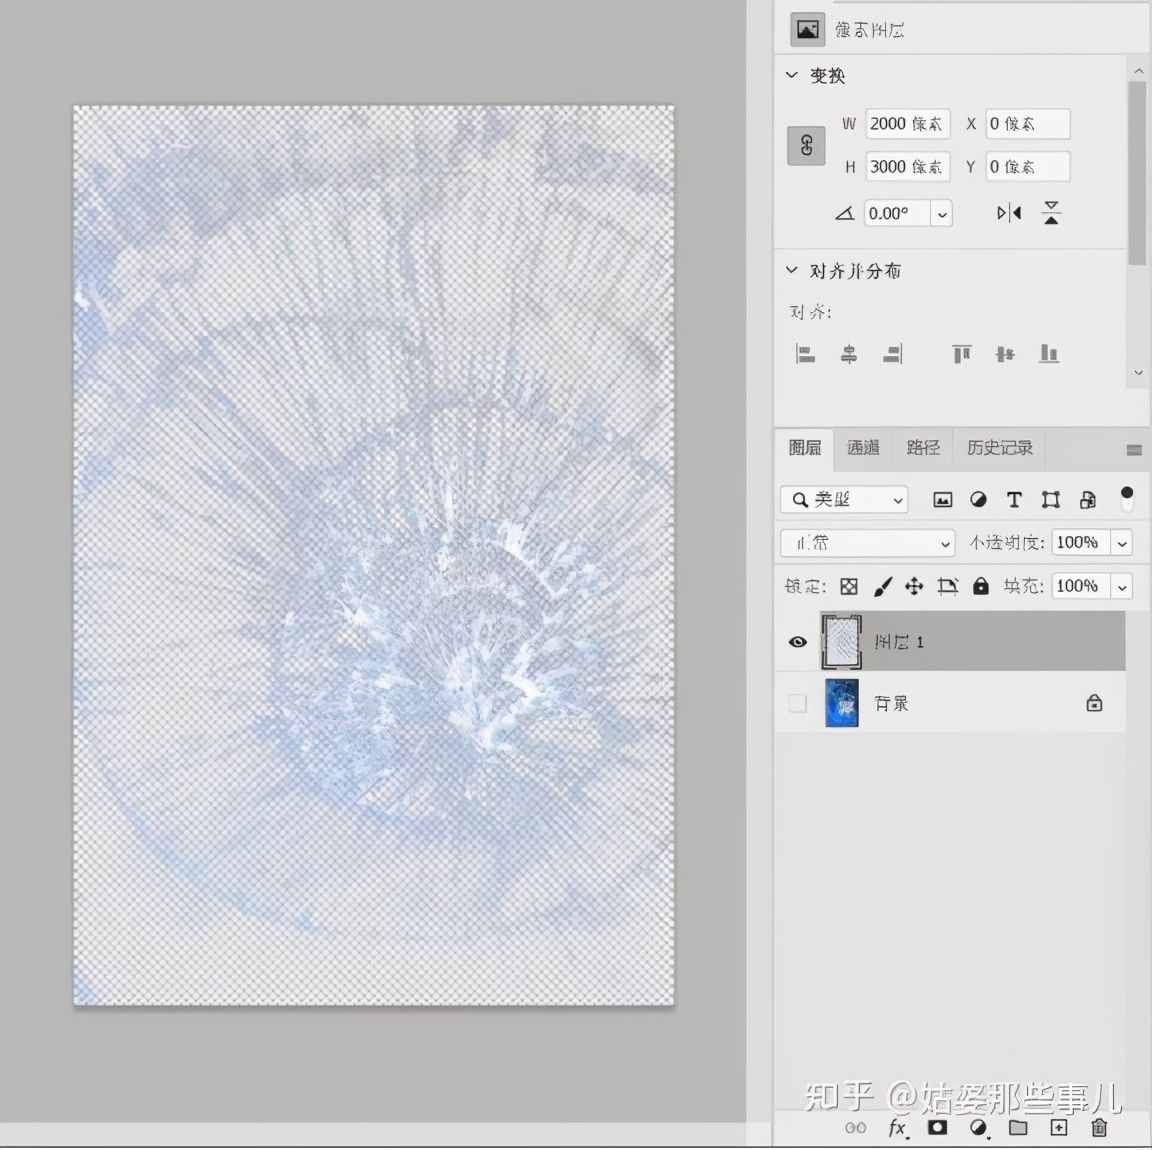Toggle lock transparent pixels on 图层 1
Screen dimensions: 1152x1150
(x=848, y=586)
